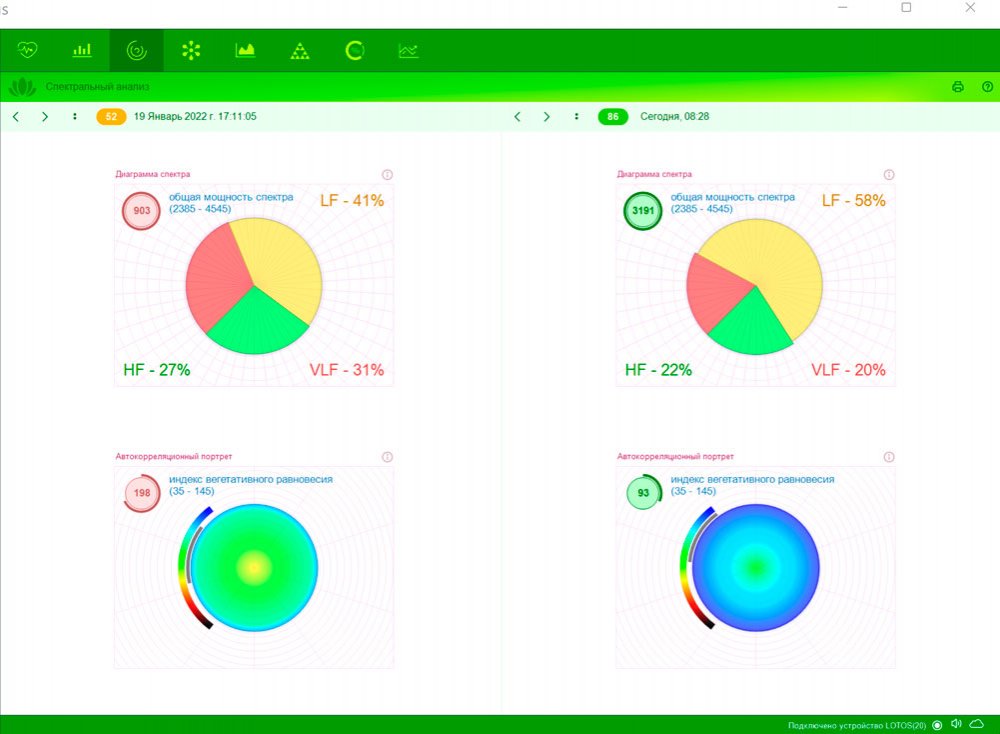Select the spiral spectral analysis tab icon
Image resolution: width=1000 pixels, height=734 pixels.
(136, 50)
